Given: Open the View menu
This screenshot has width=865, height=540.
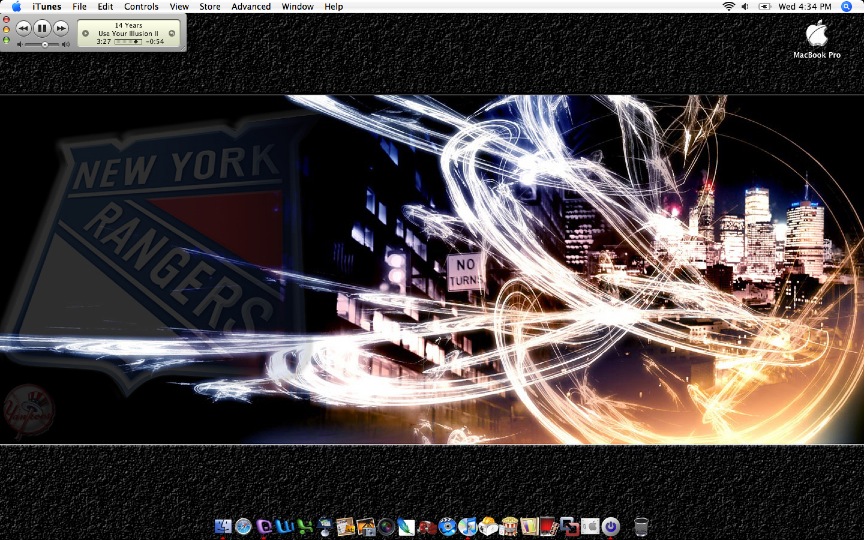Looking at the screenshot, I should click(179, 7).
